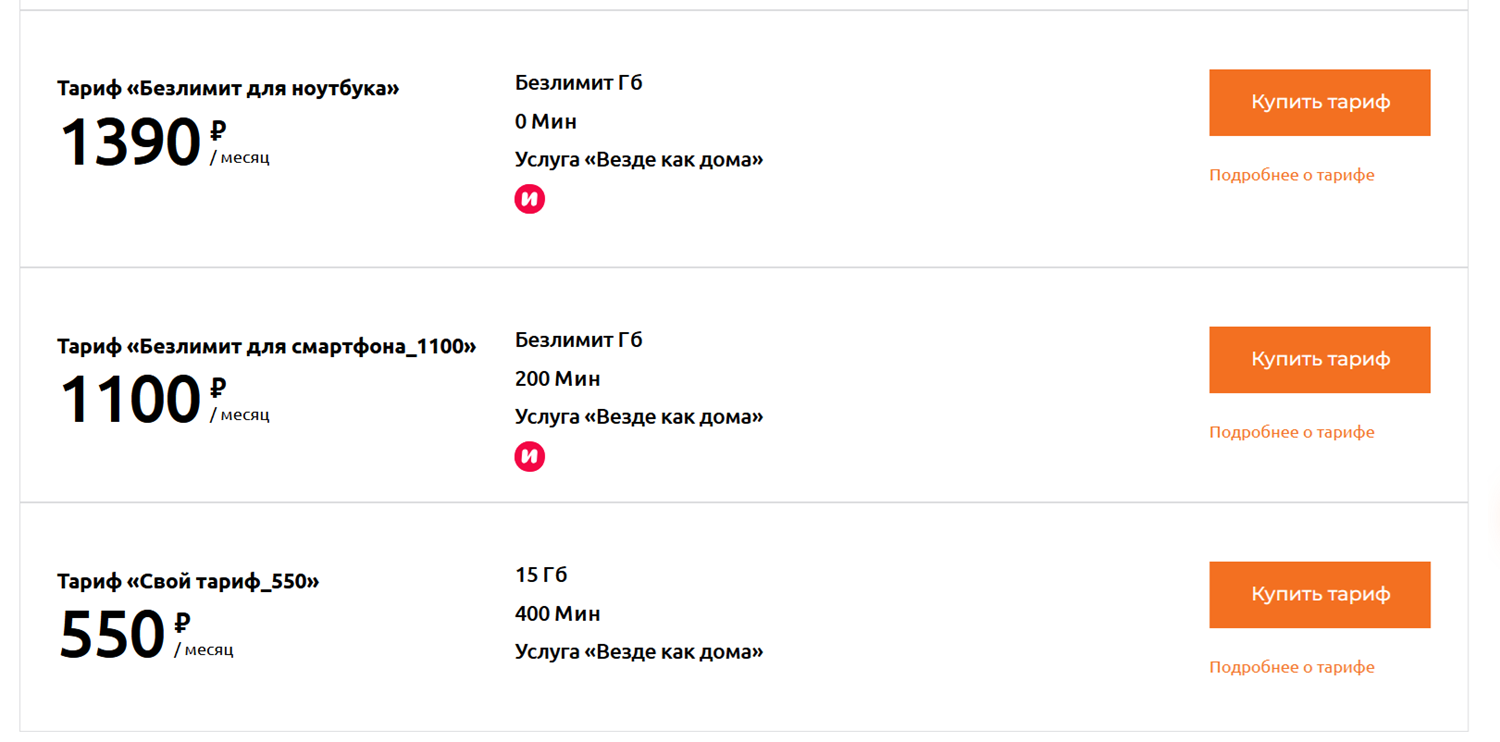Click the 1100 ₽ per month price
Screen dimensions: 1500x742
(165, 398)
